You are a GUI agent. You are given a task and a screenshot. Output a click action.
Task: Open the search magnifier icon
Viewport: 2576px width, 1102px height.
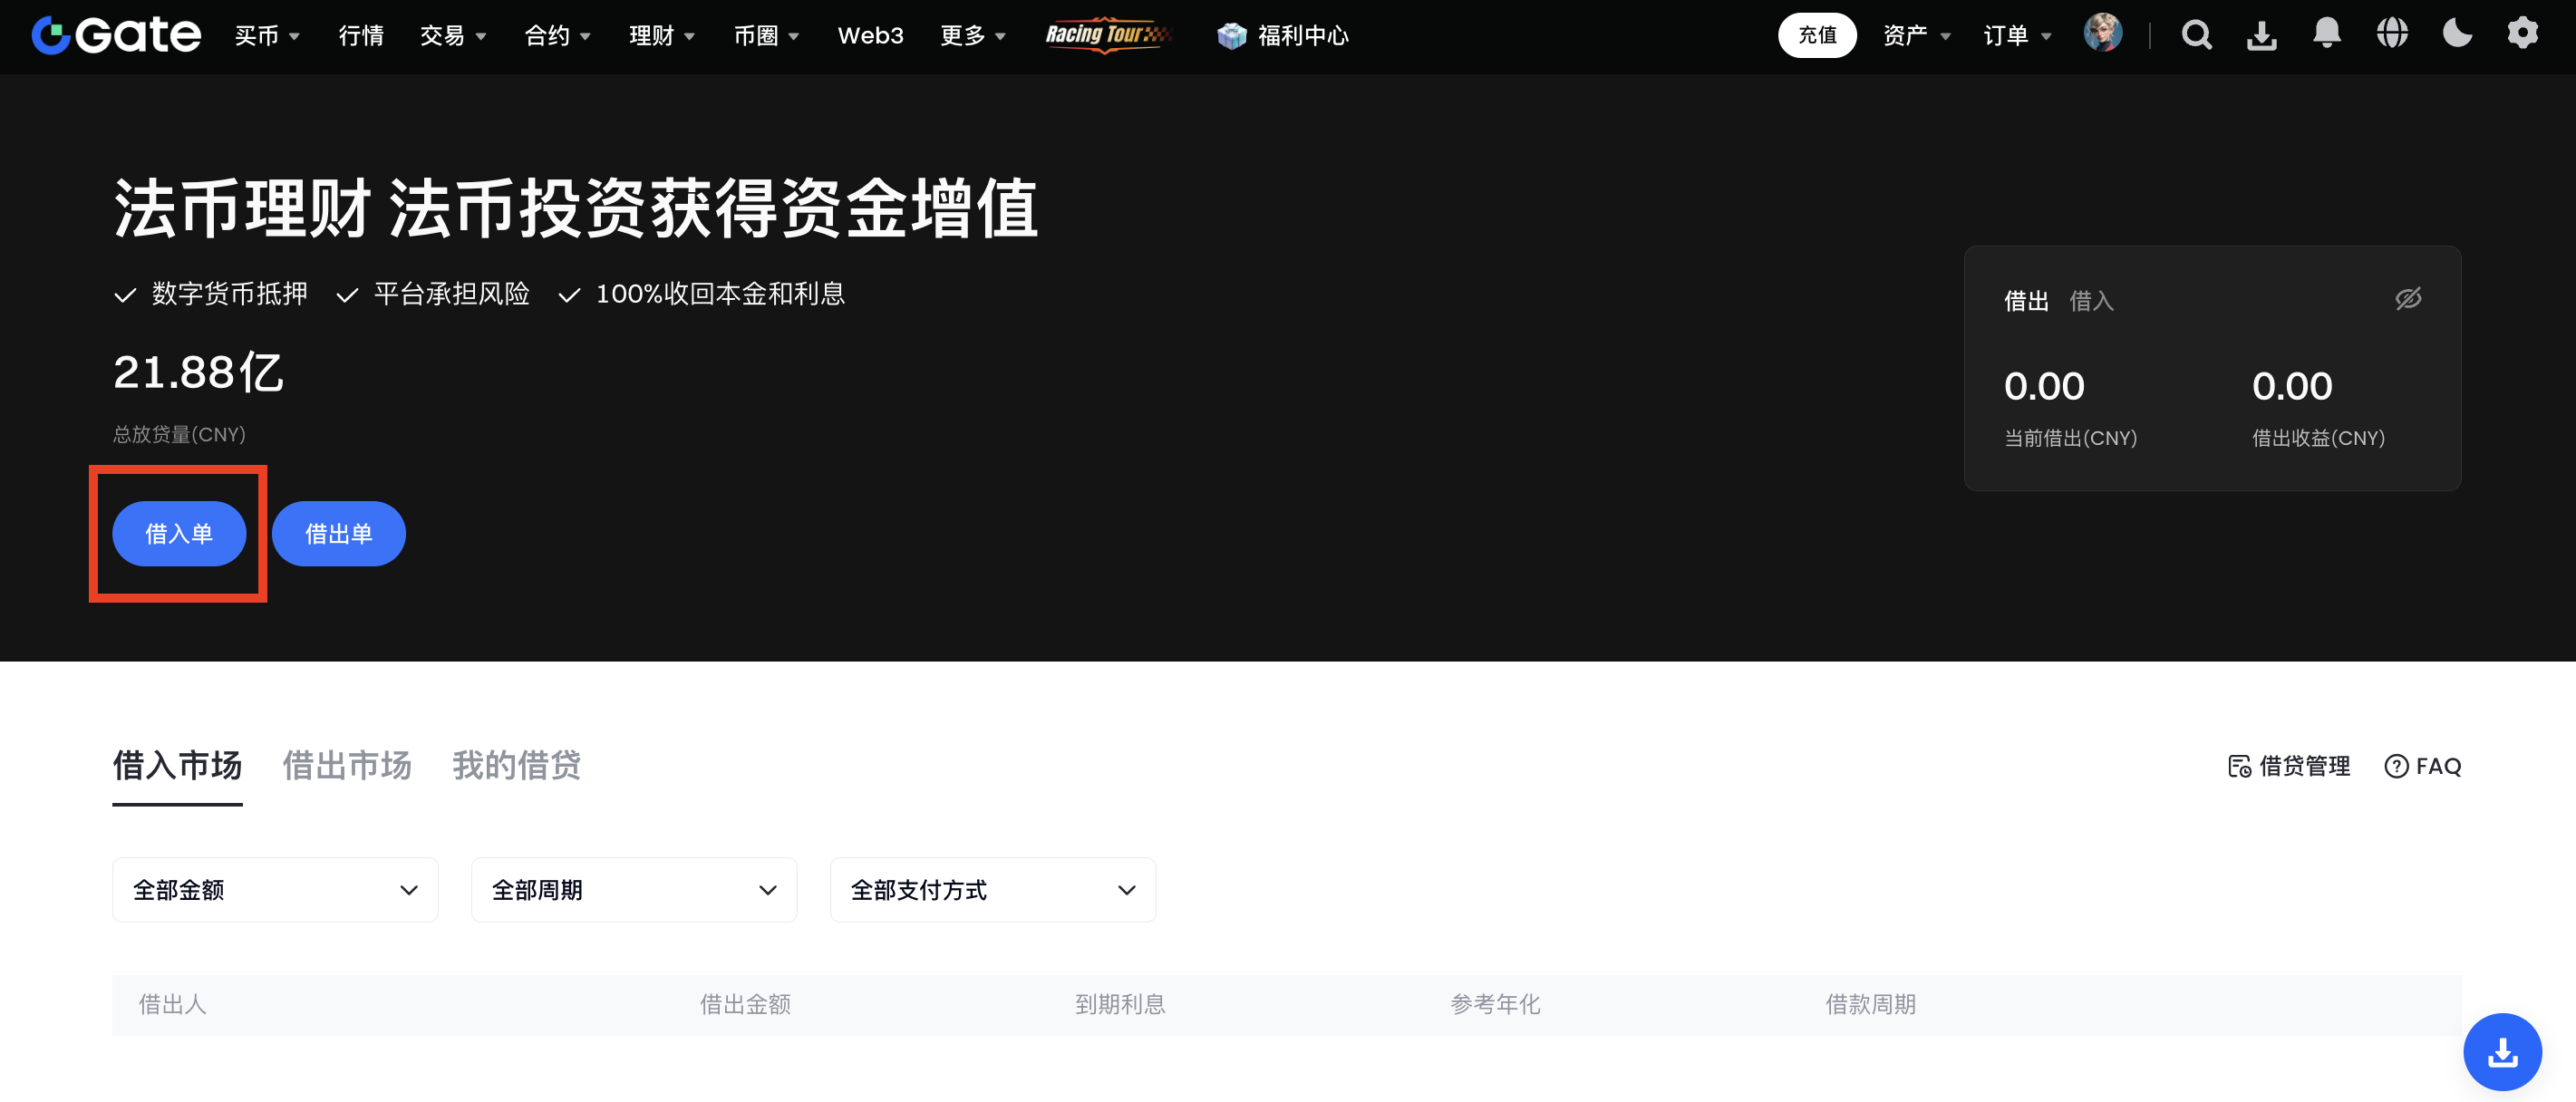tap(2196, 35)
